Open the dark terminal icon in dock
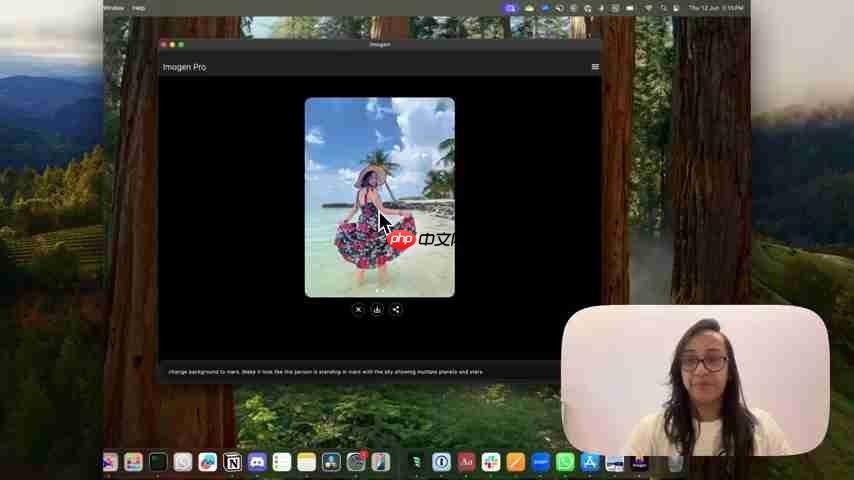The width and height of the screenshot is (854, 480). [158, 463]
